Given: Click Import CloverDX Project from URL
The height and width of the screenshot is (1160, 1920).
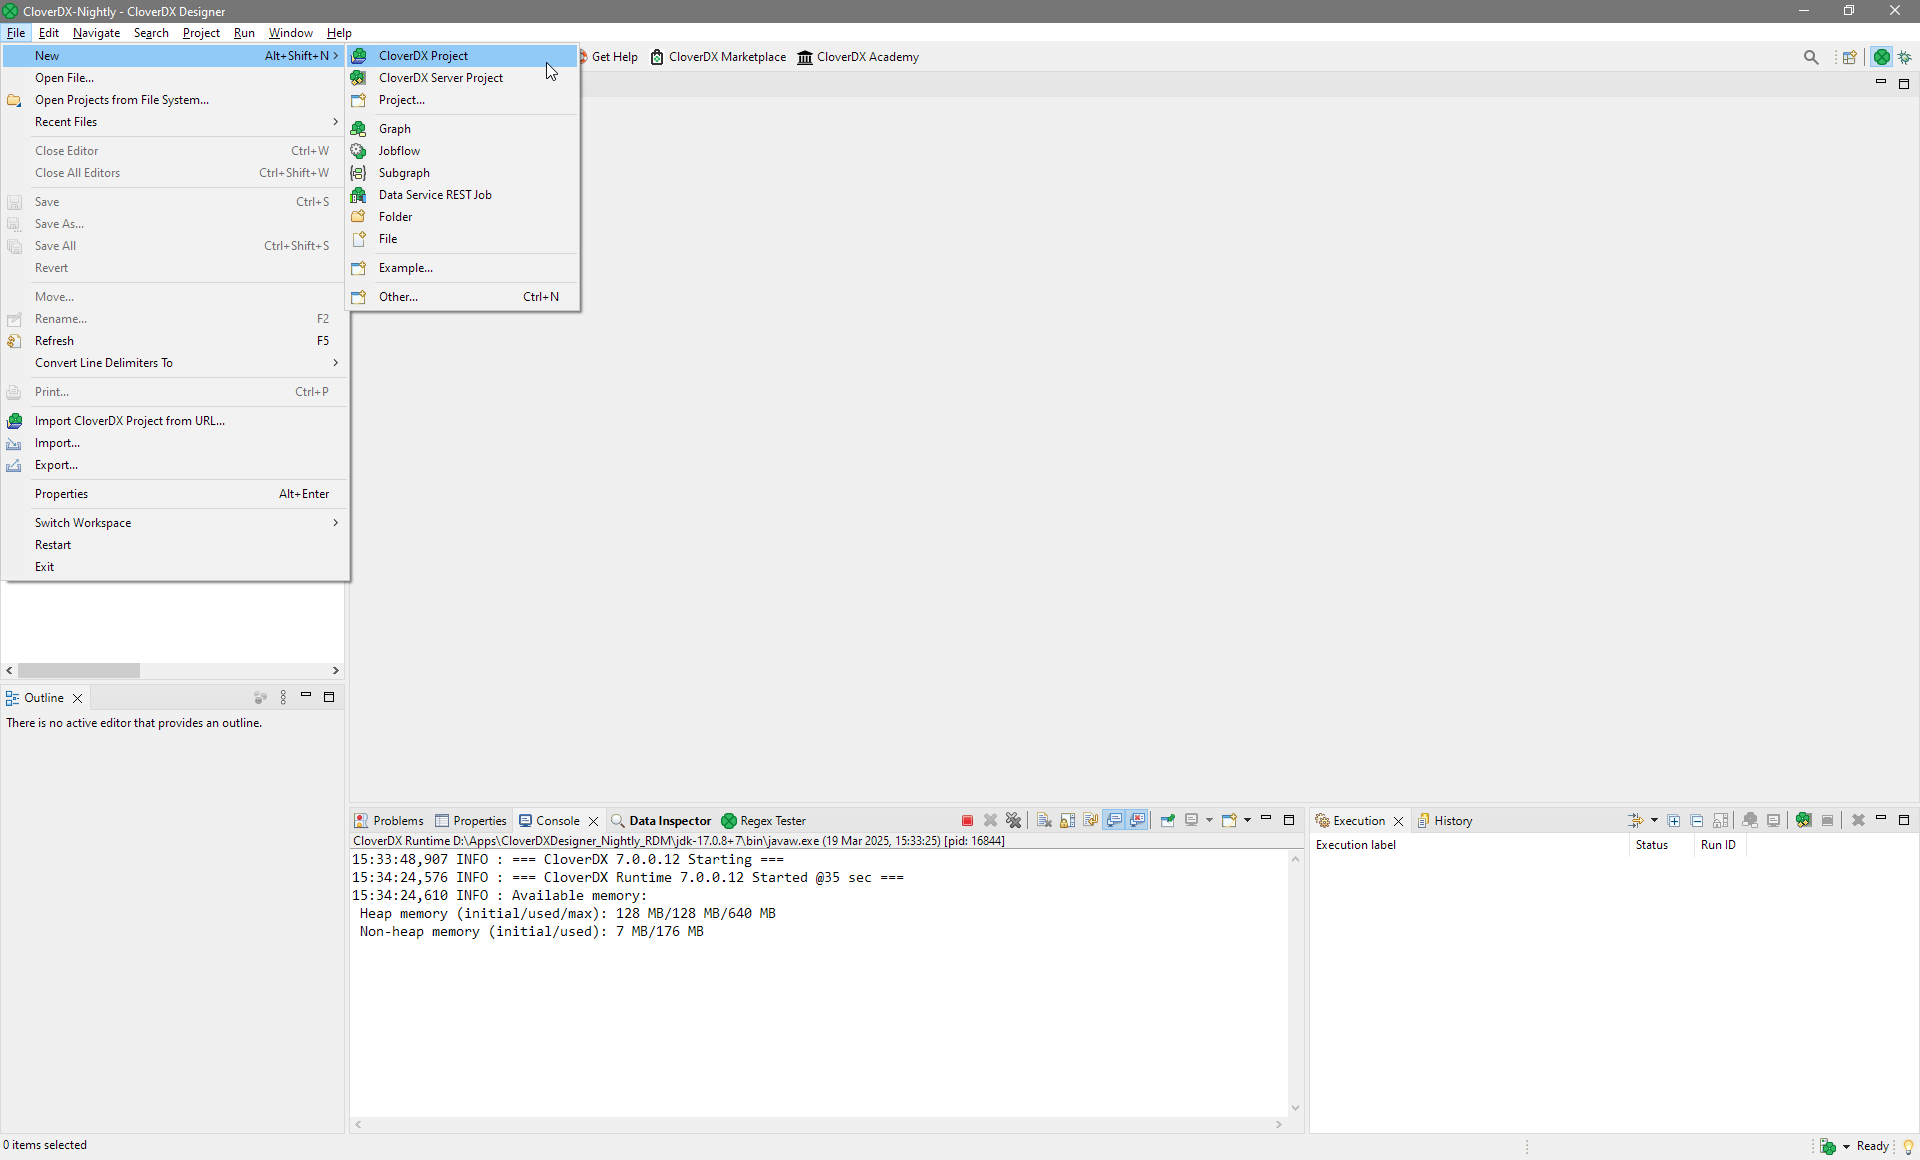Looking at the screenshot, I should [130, 421].
